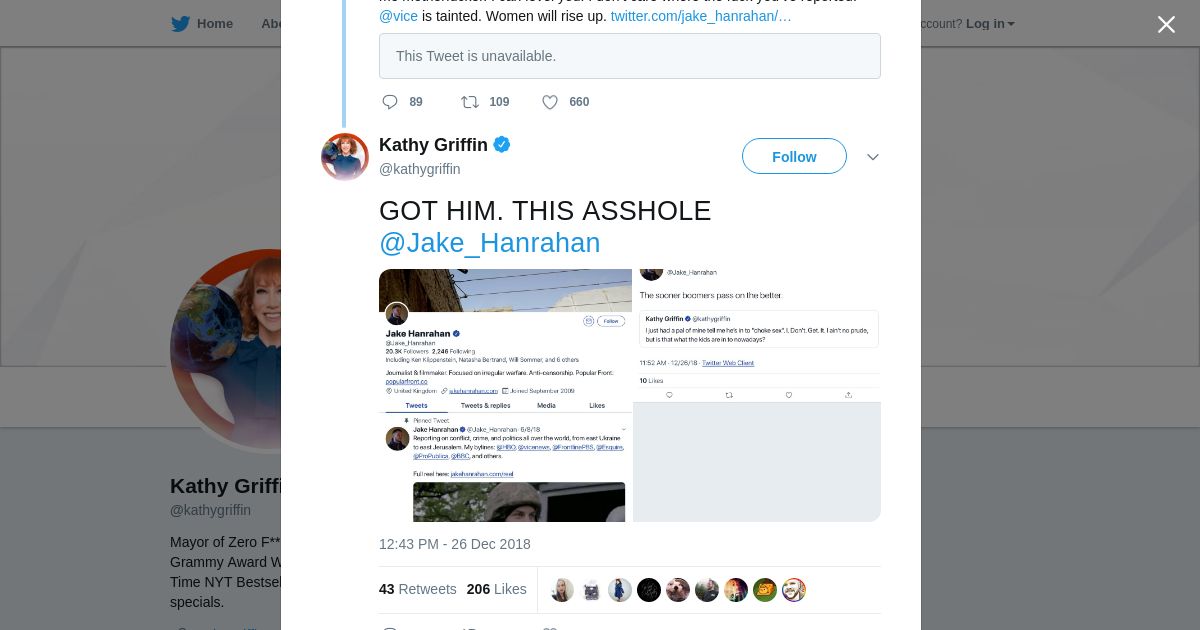
Task: Close the tweet overlay with the X
Action: (x=1166, y=25)
